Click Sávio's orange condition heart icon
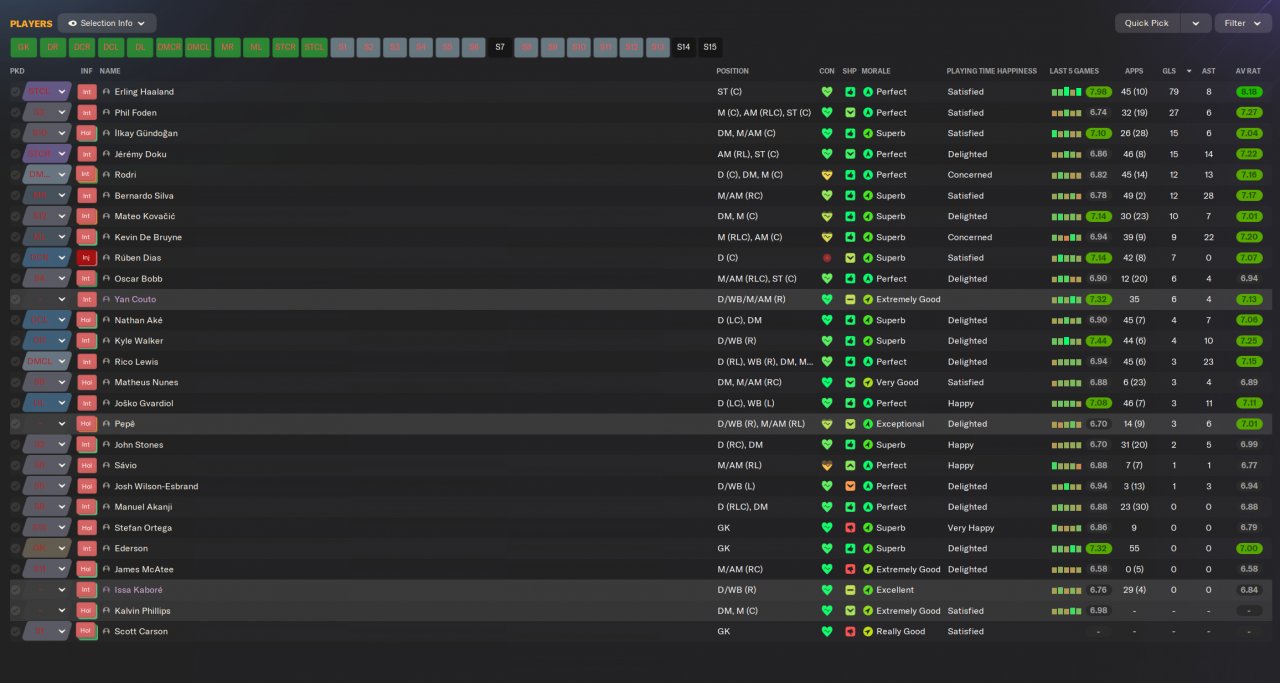The height and width of the screenshot is (683, 1280). [x=826, y=466]
